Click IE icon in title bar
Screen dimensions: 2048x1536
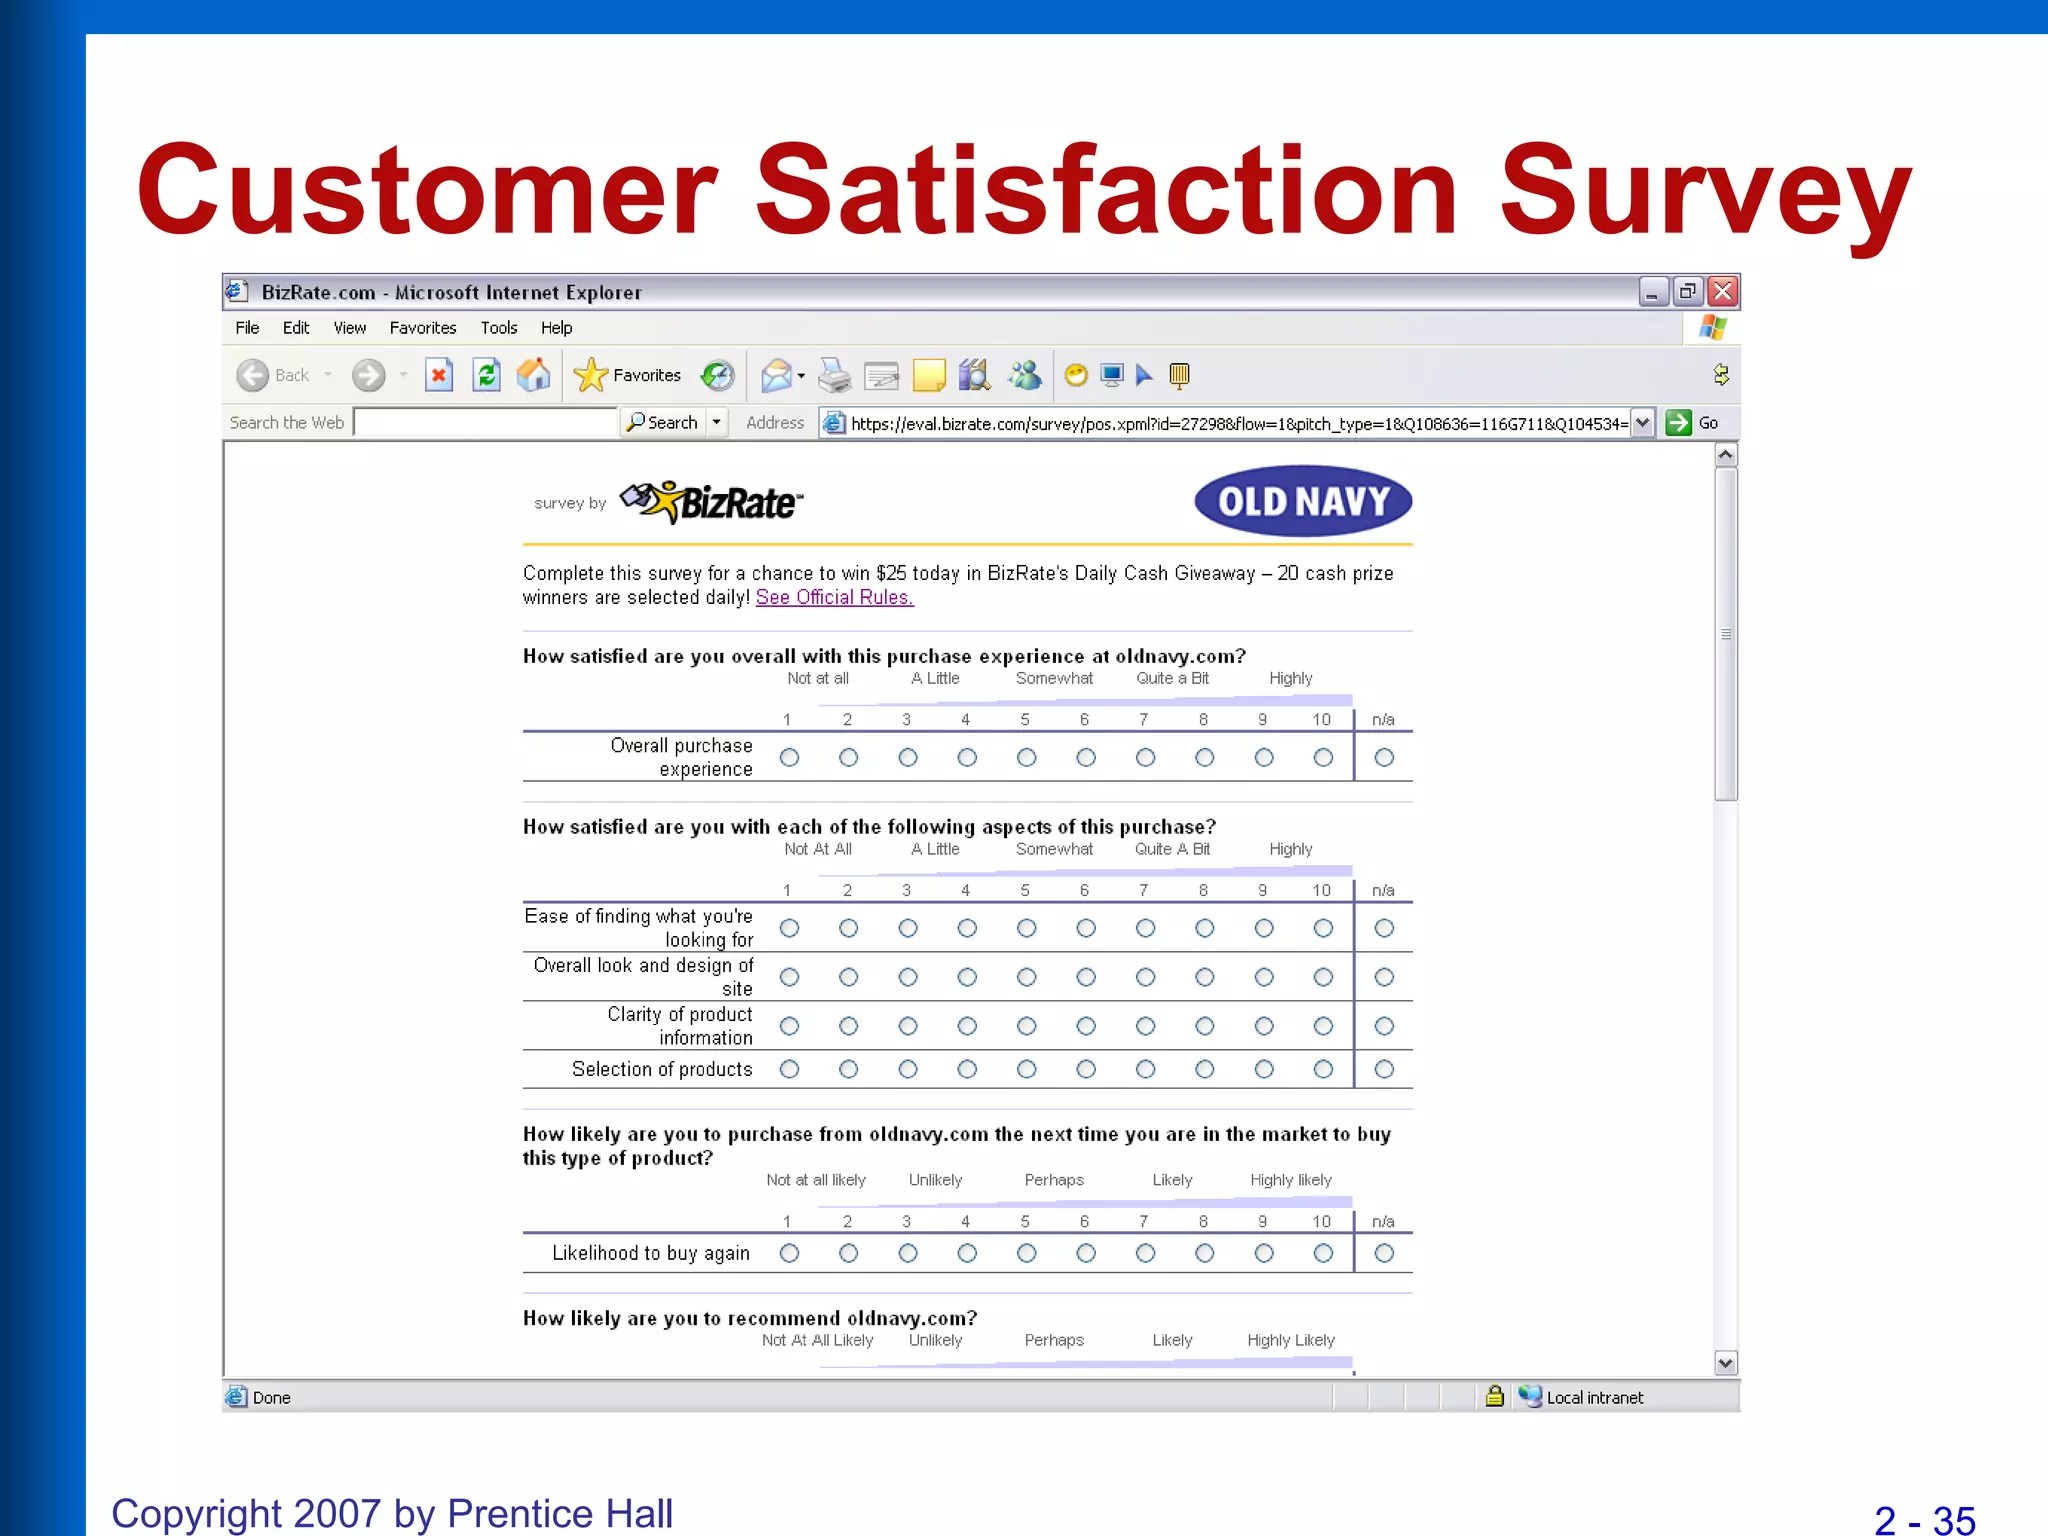[x=237, y=291]
